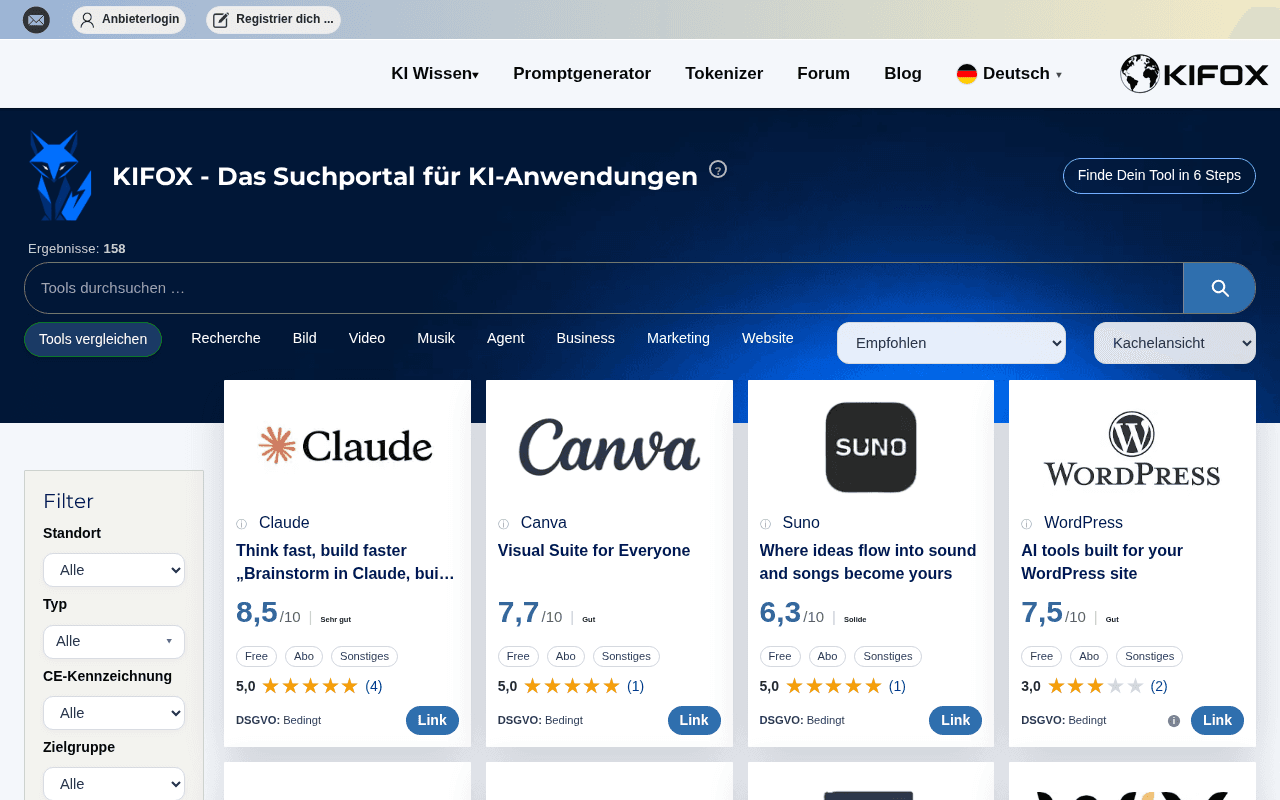Select the Agent category
This screenshot has width=1280, height=800.
point(506,338)
